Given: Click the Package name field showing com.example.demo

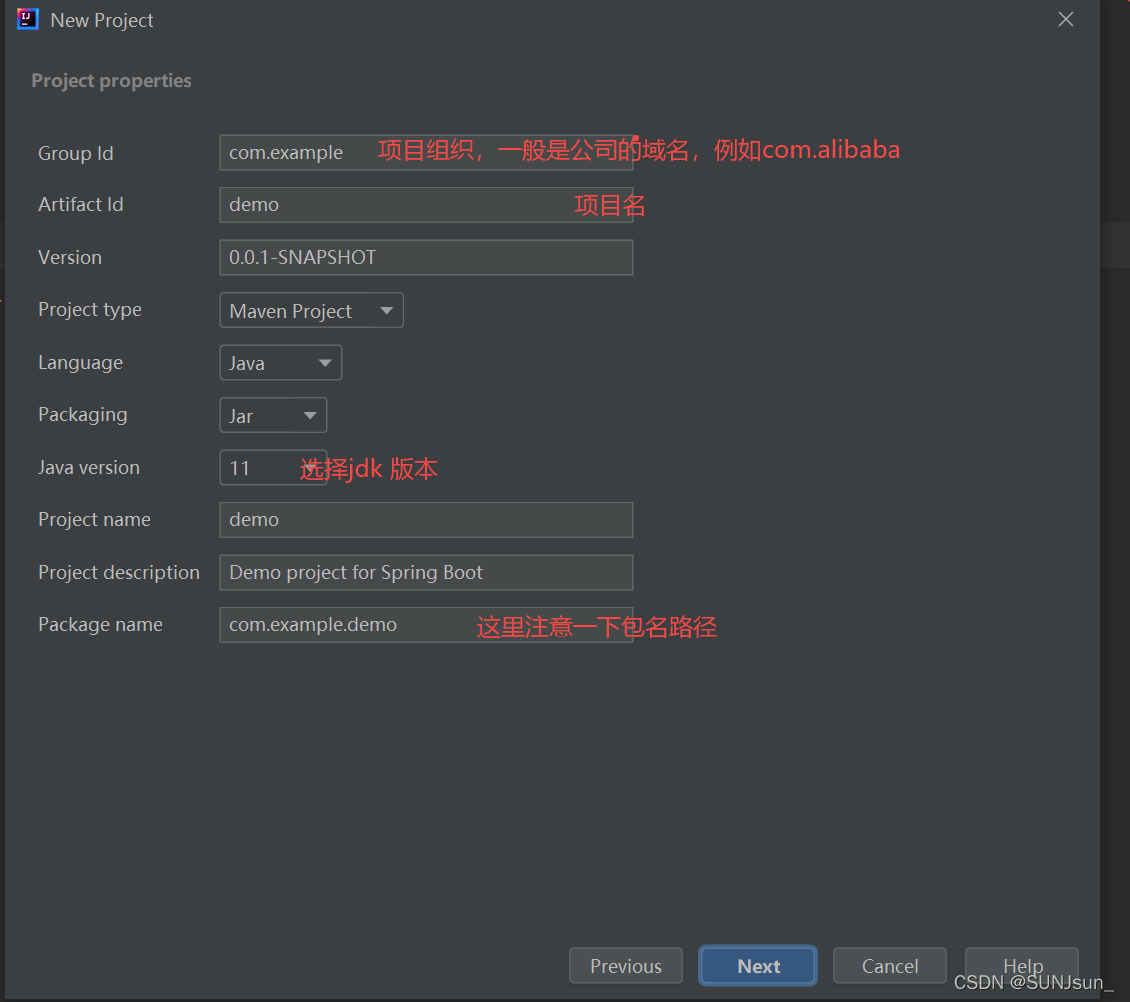Looking at the screenshot, I should [x=426, y=624].
